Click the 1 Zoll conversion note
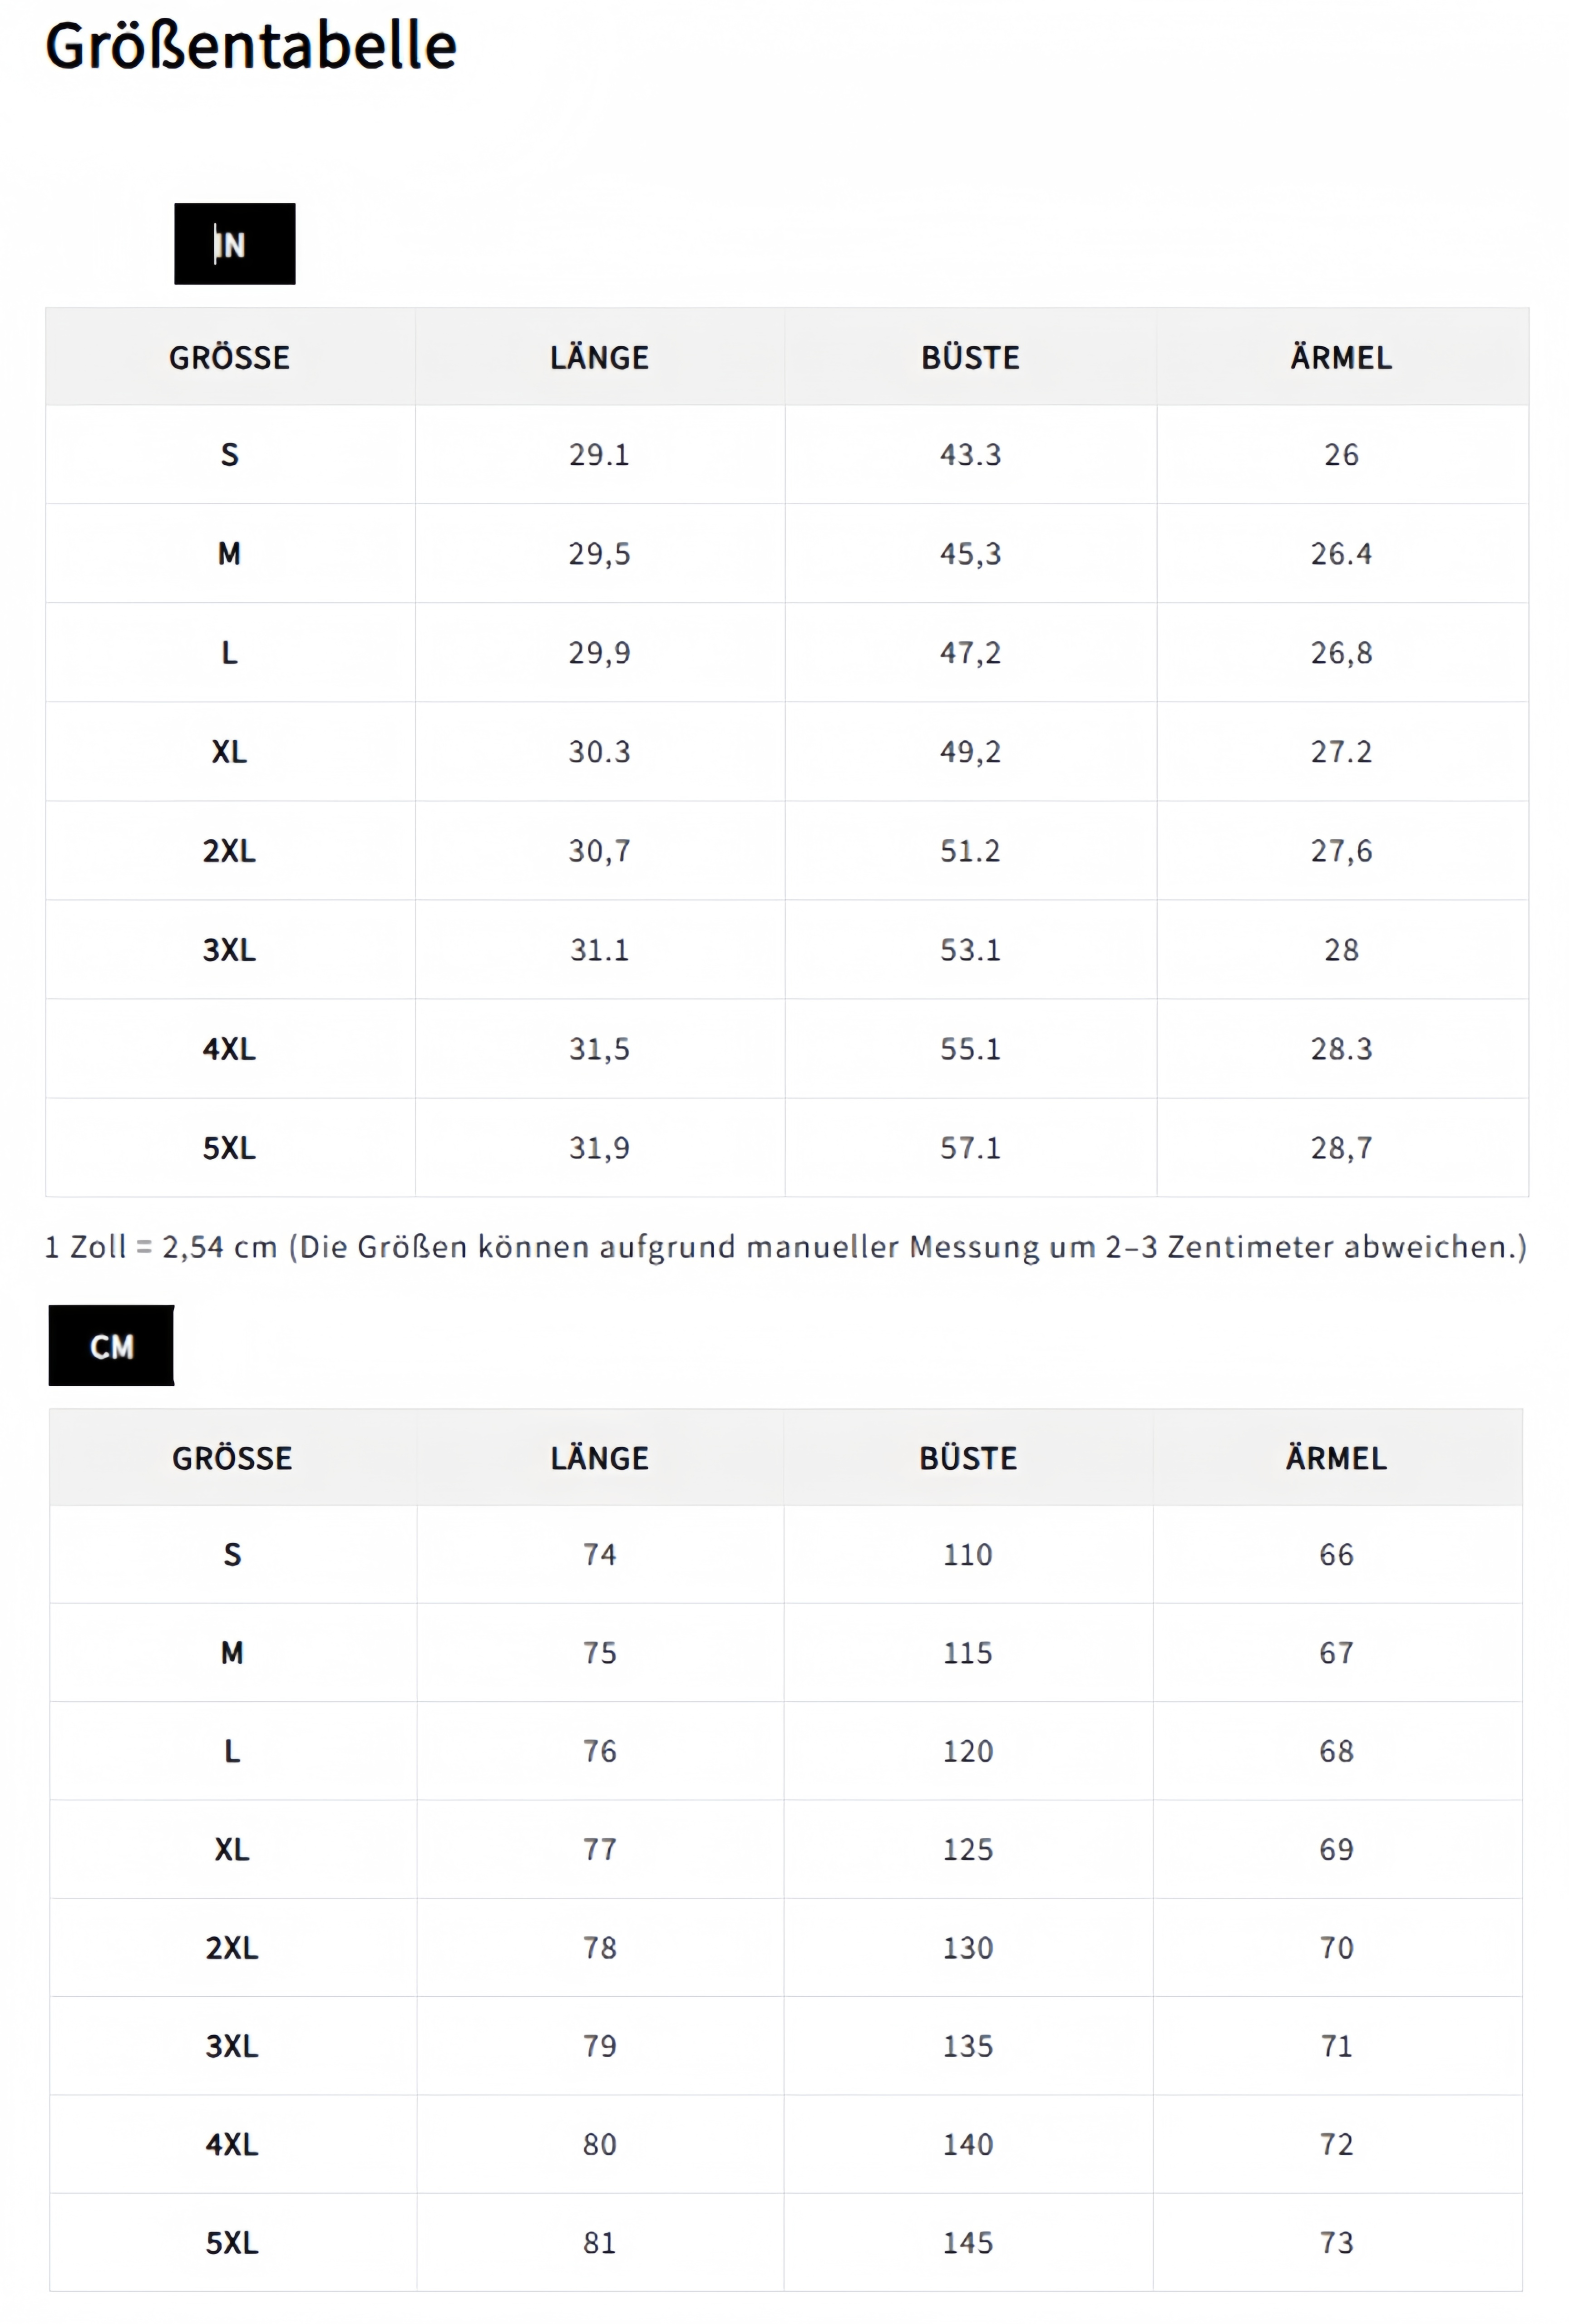 click(785, 1247)
